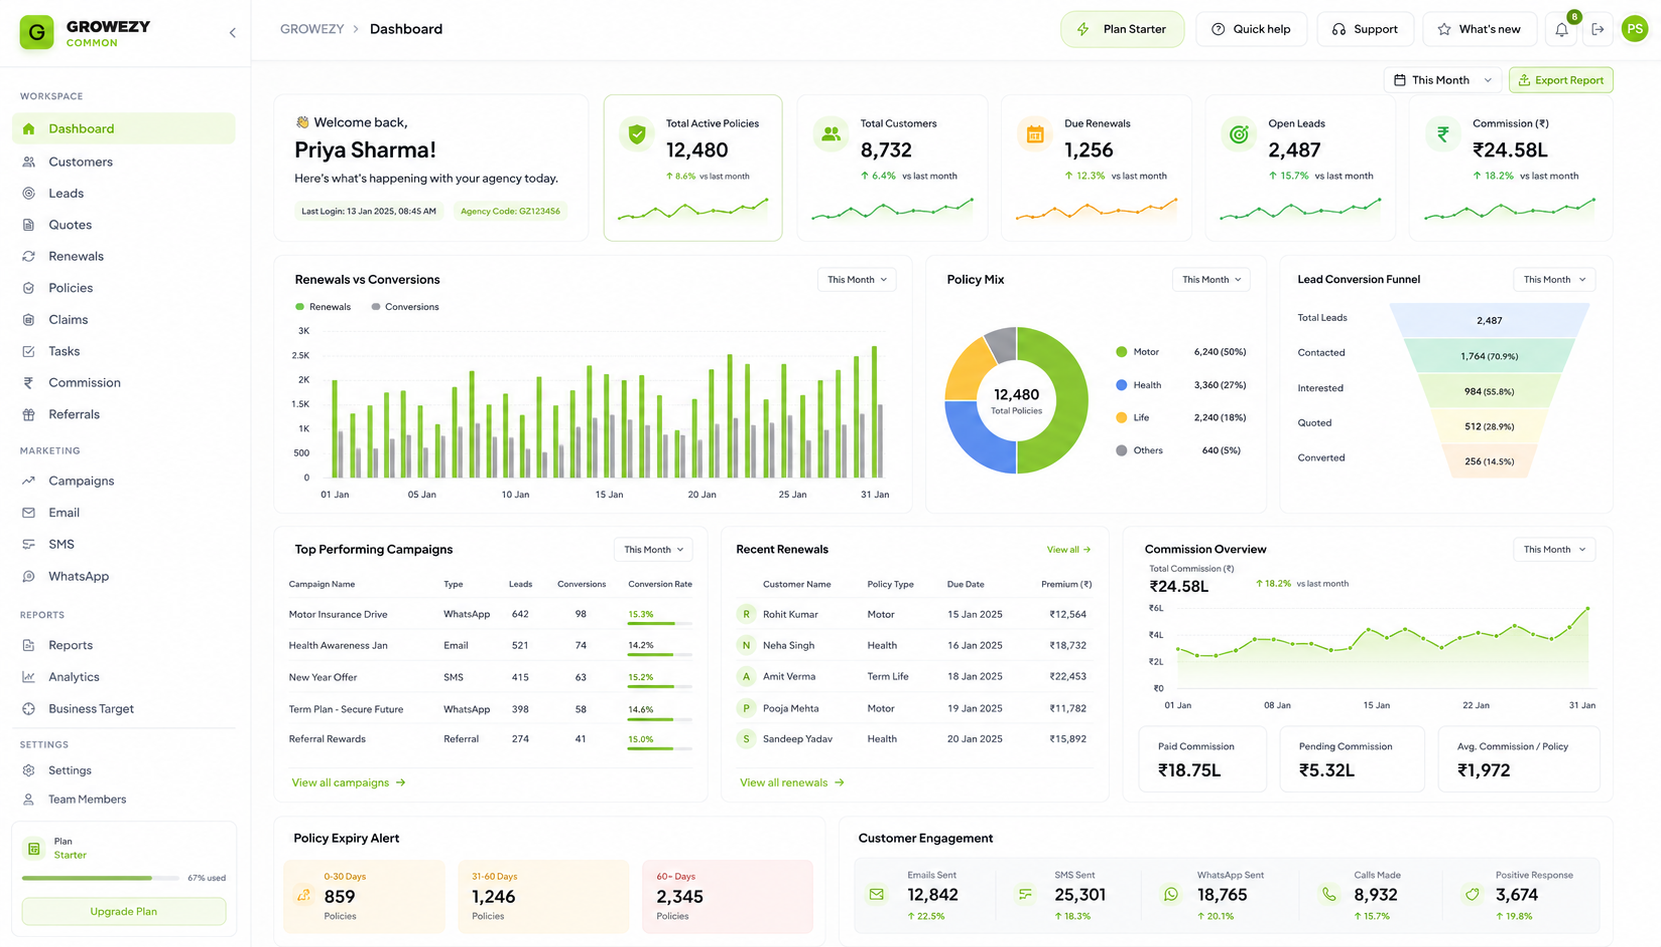This screenshot has width=1661, height=947.
Task: Open Analytics in the sidebar
Action: pos(124,677)
